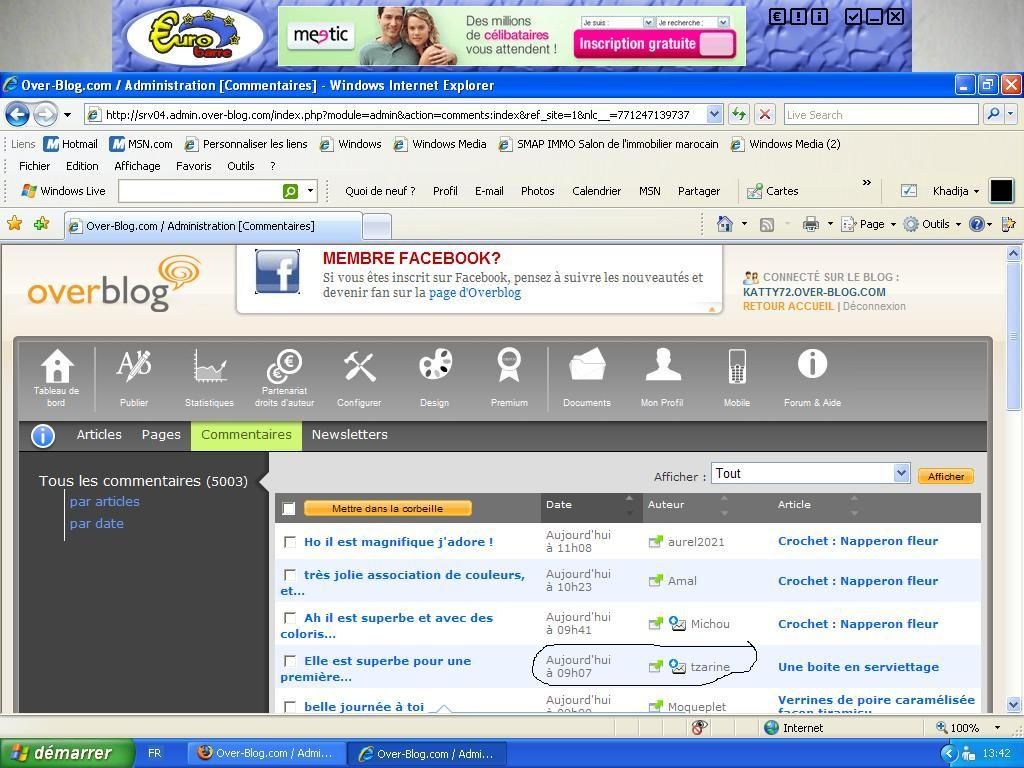The image size is (1024, 768).
Task: Click the Stop loading red X icon
Action: 765,115
